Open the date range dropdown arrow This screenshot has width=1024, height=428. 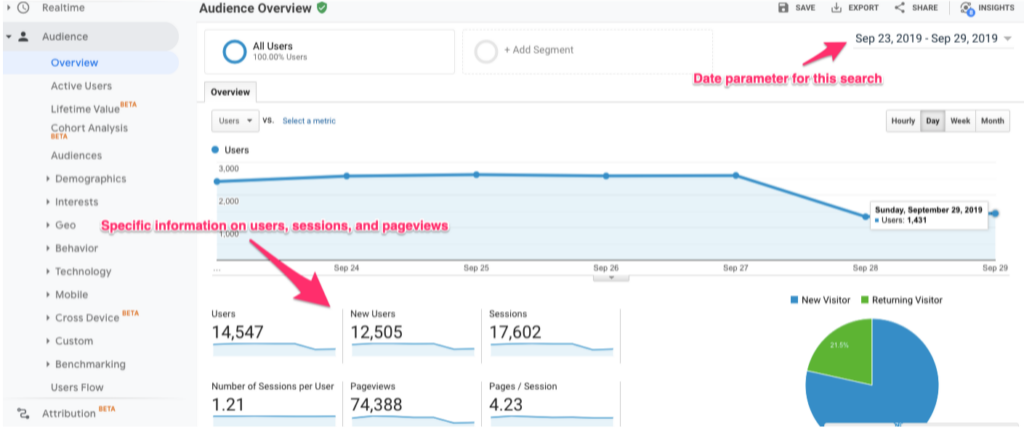point(1008,39)
